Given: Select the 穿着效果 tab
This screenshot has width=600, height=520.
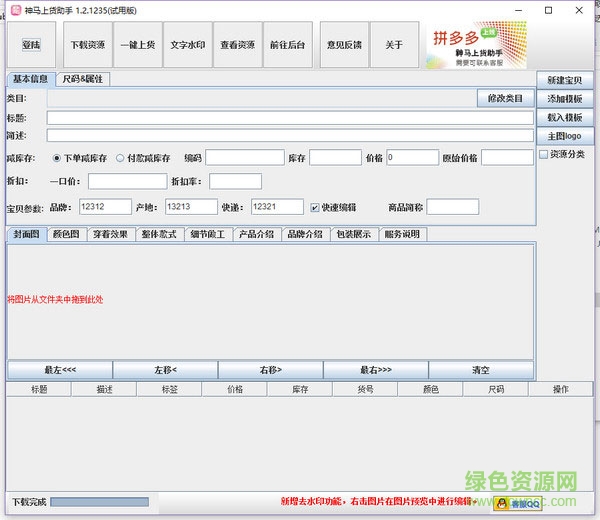Looking at the screenshot, I should [x=111, y=234].
